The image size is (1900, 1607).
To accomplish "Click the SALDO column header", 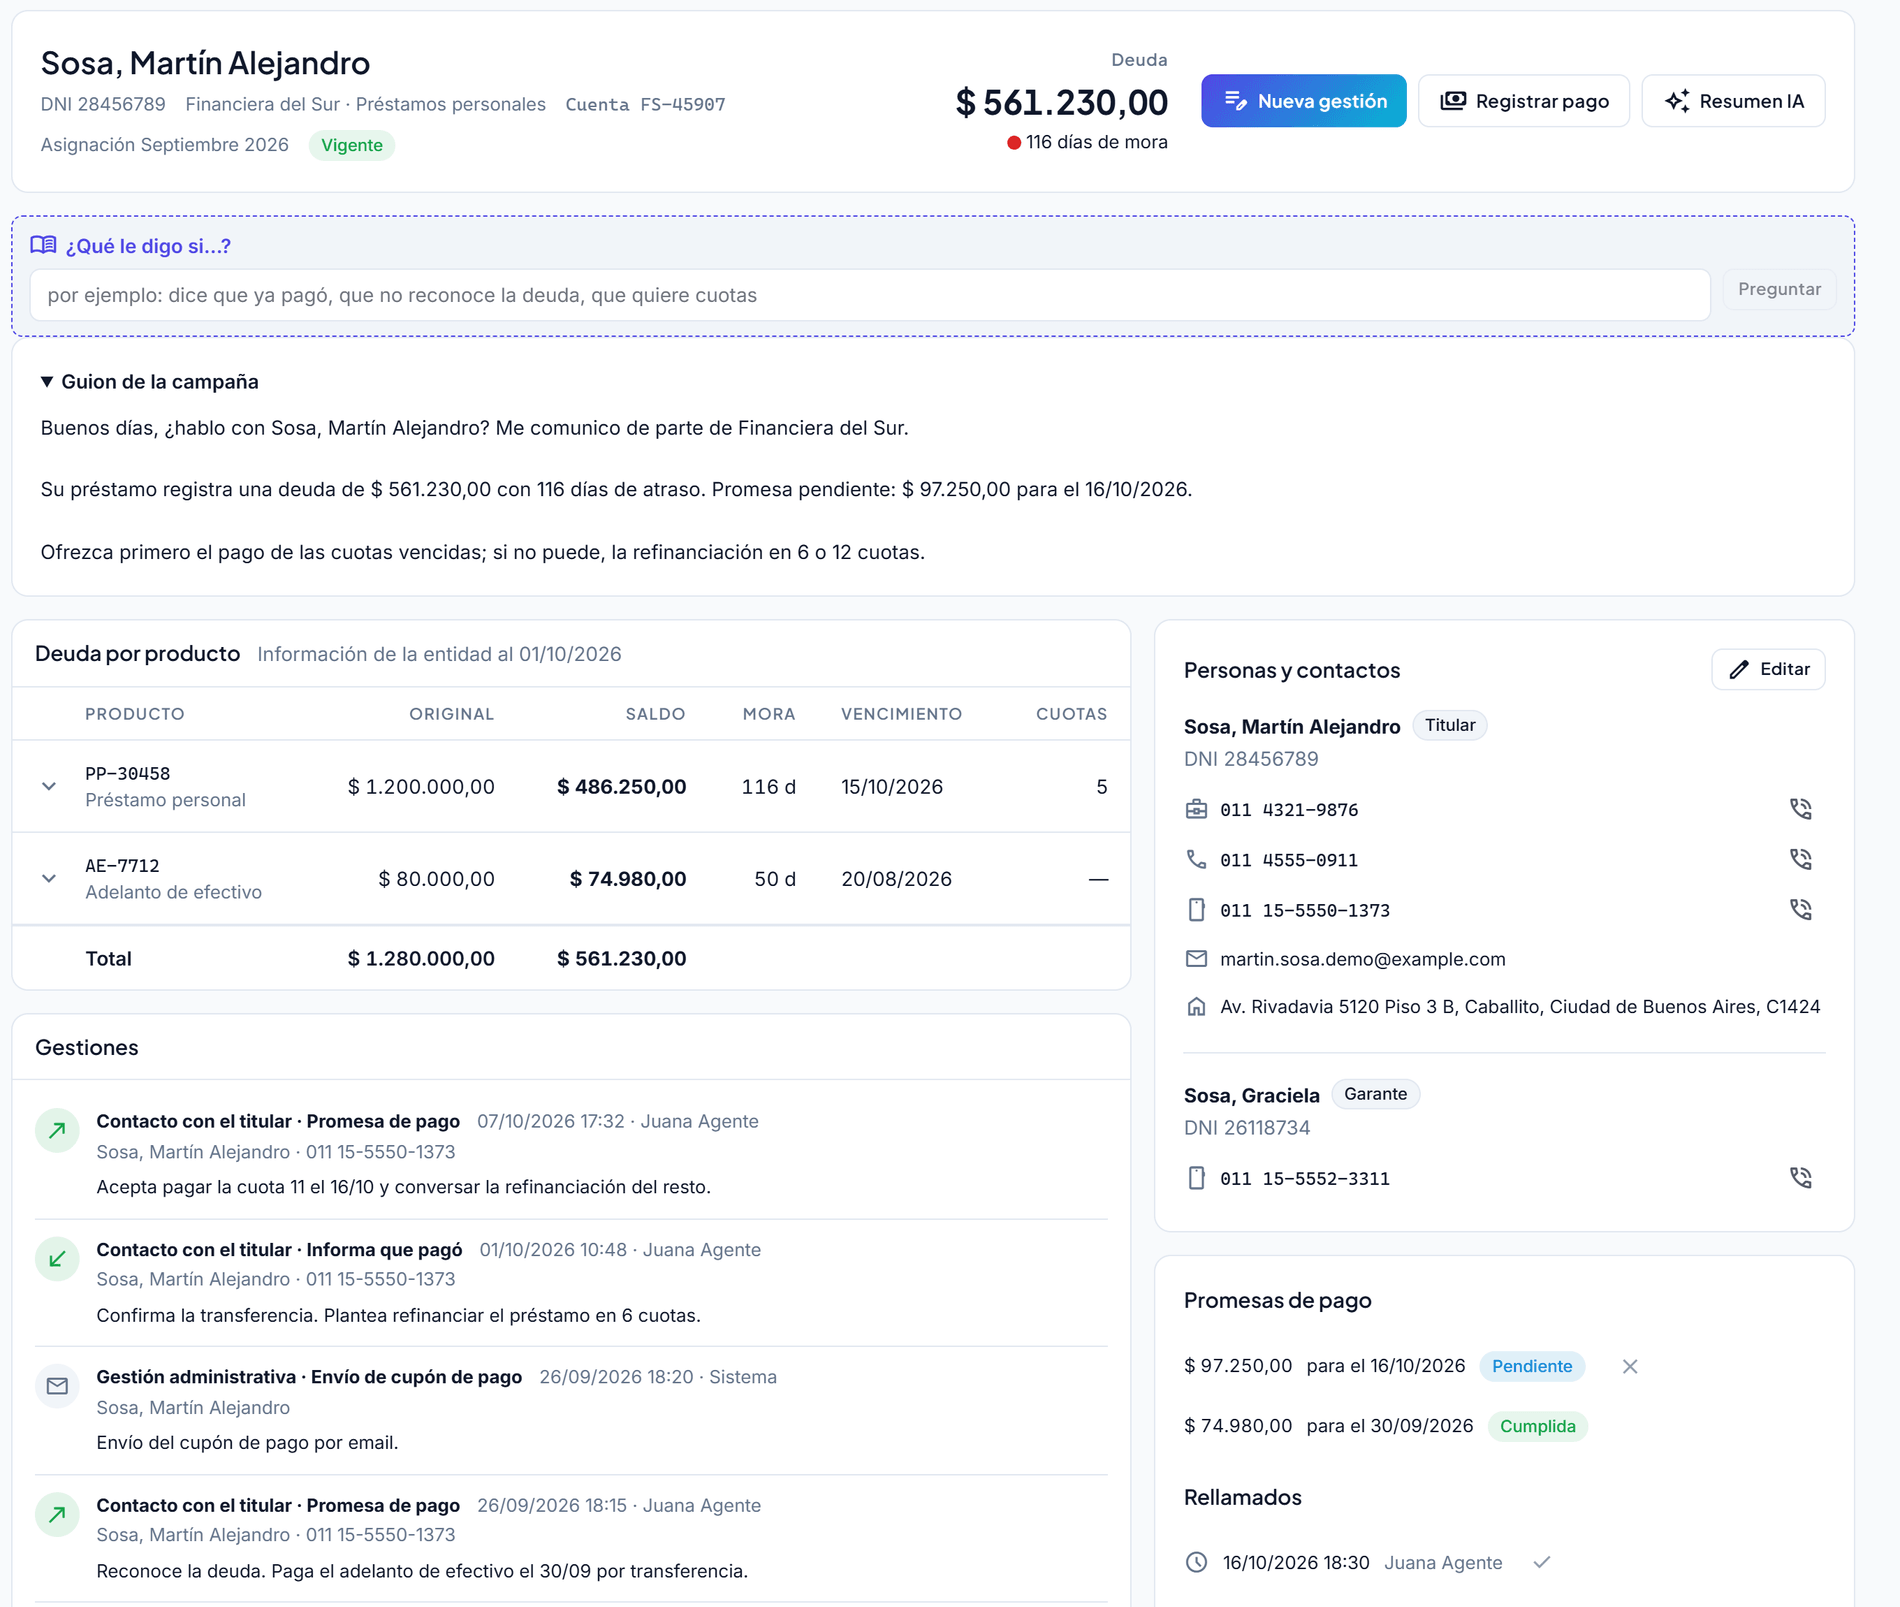I will tap(655, 714).
